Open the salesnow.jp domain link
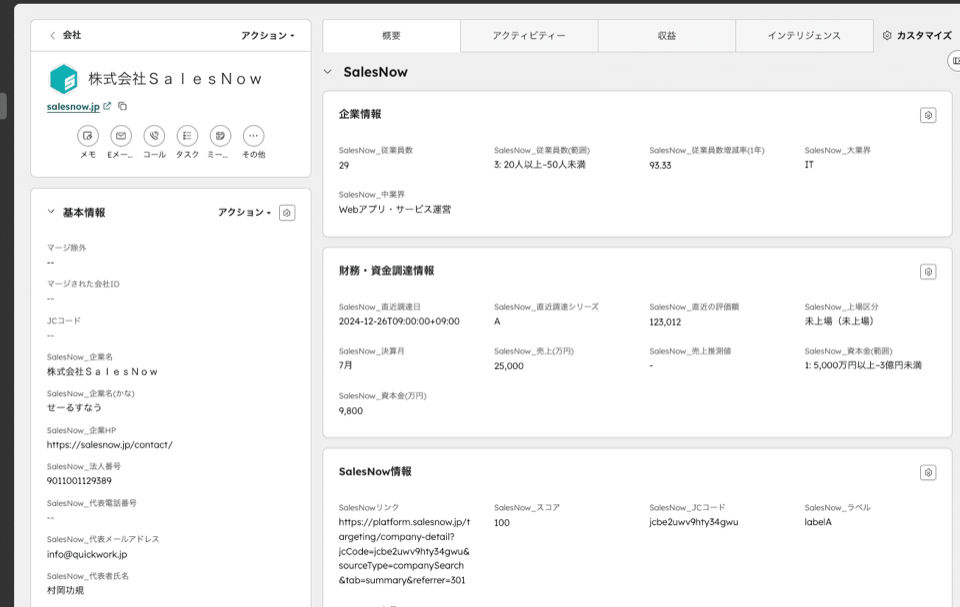 coord(73,107)
